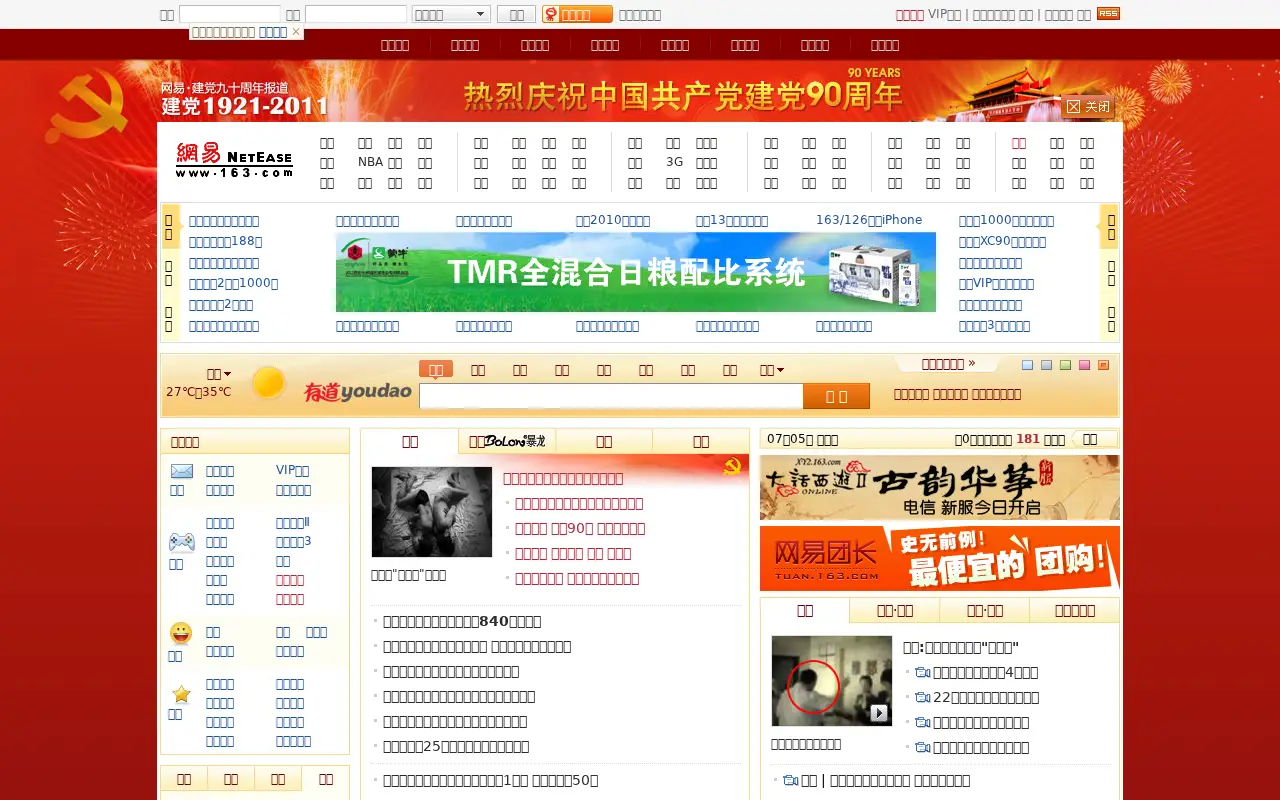The image size is (1280, 800).
Task: Open the weather city dropdown
Action: click(x=219, y=374)
